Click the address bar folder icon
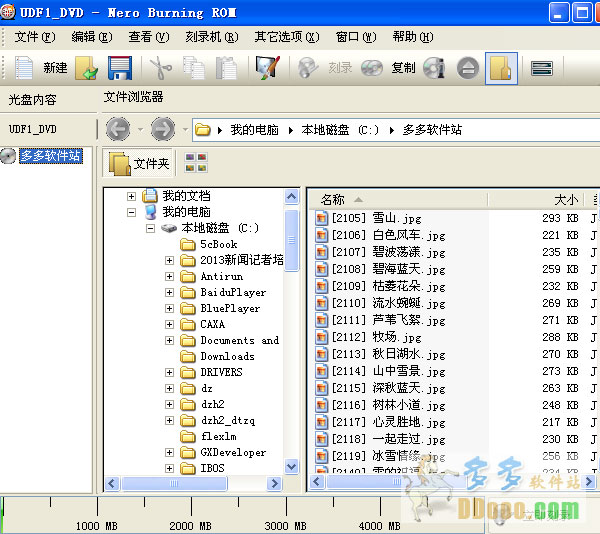 coord(203,130)
